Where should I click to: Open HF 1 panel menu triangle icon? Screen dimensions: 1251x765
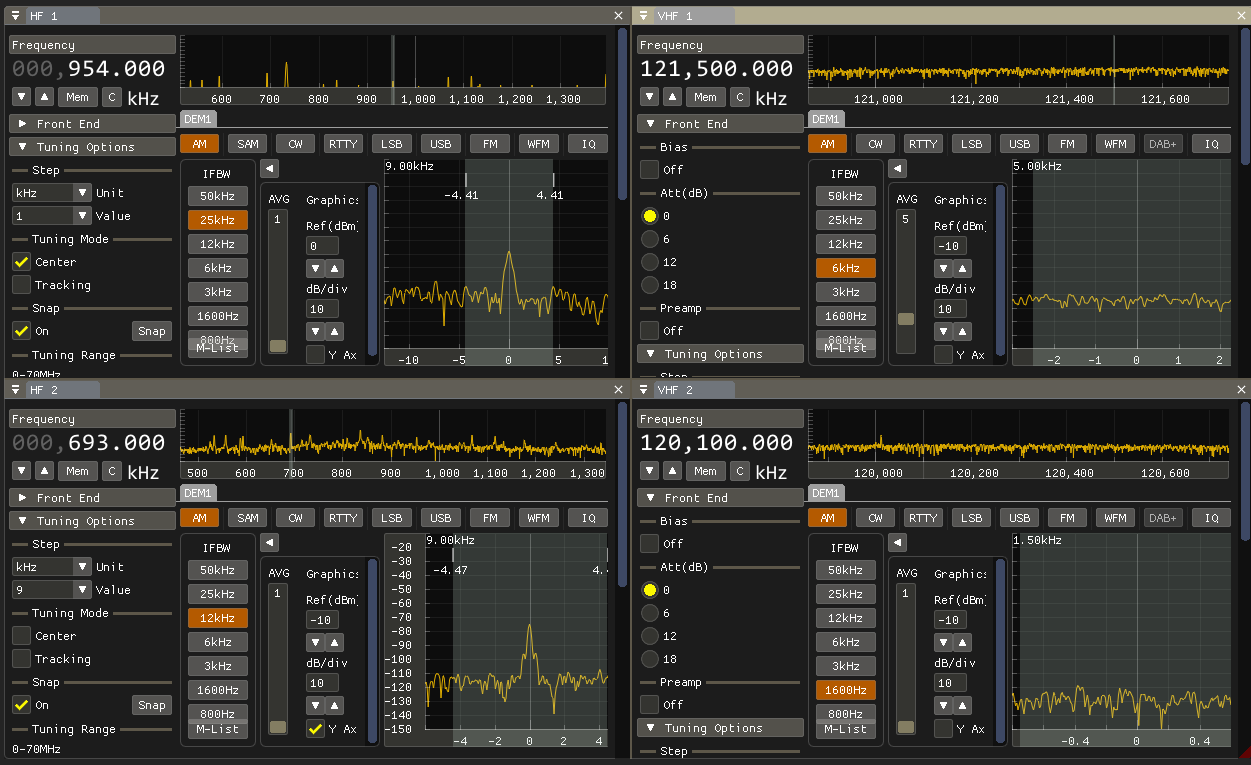pos(15,16)
